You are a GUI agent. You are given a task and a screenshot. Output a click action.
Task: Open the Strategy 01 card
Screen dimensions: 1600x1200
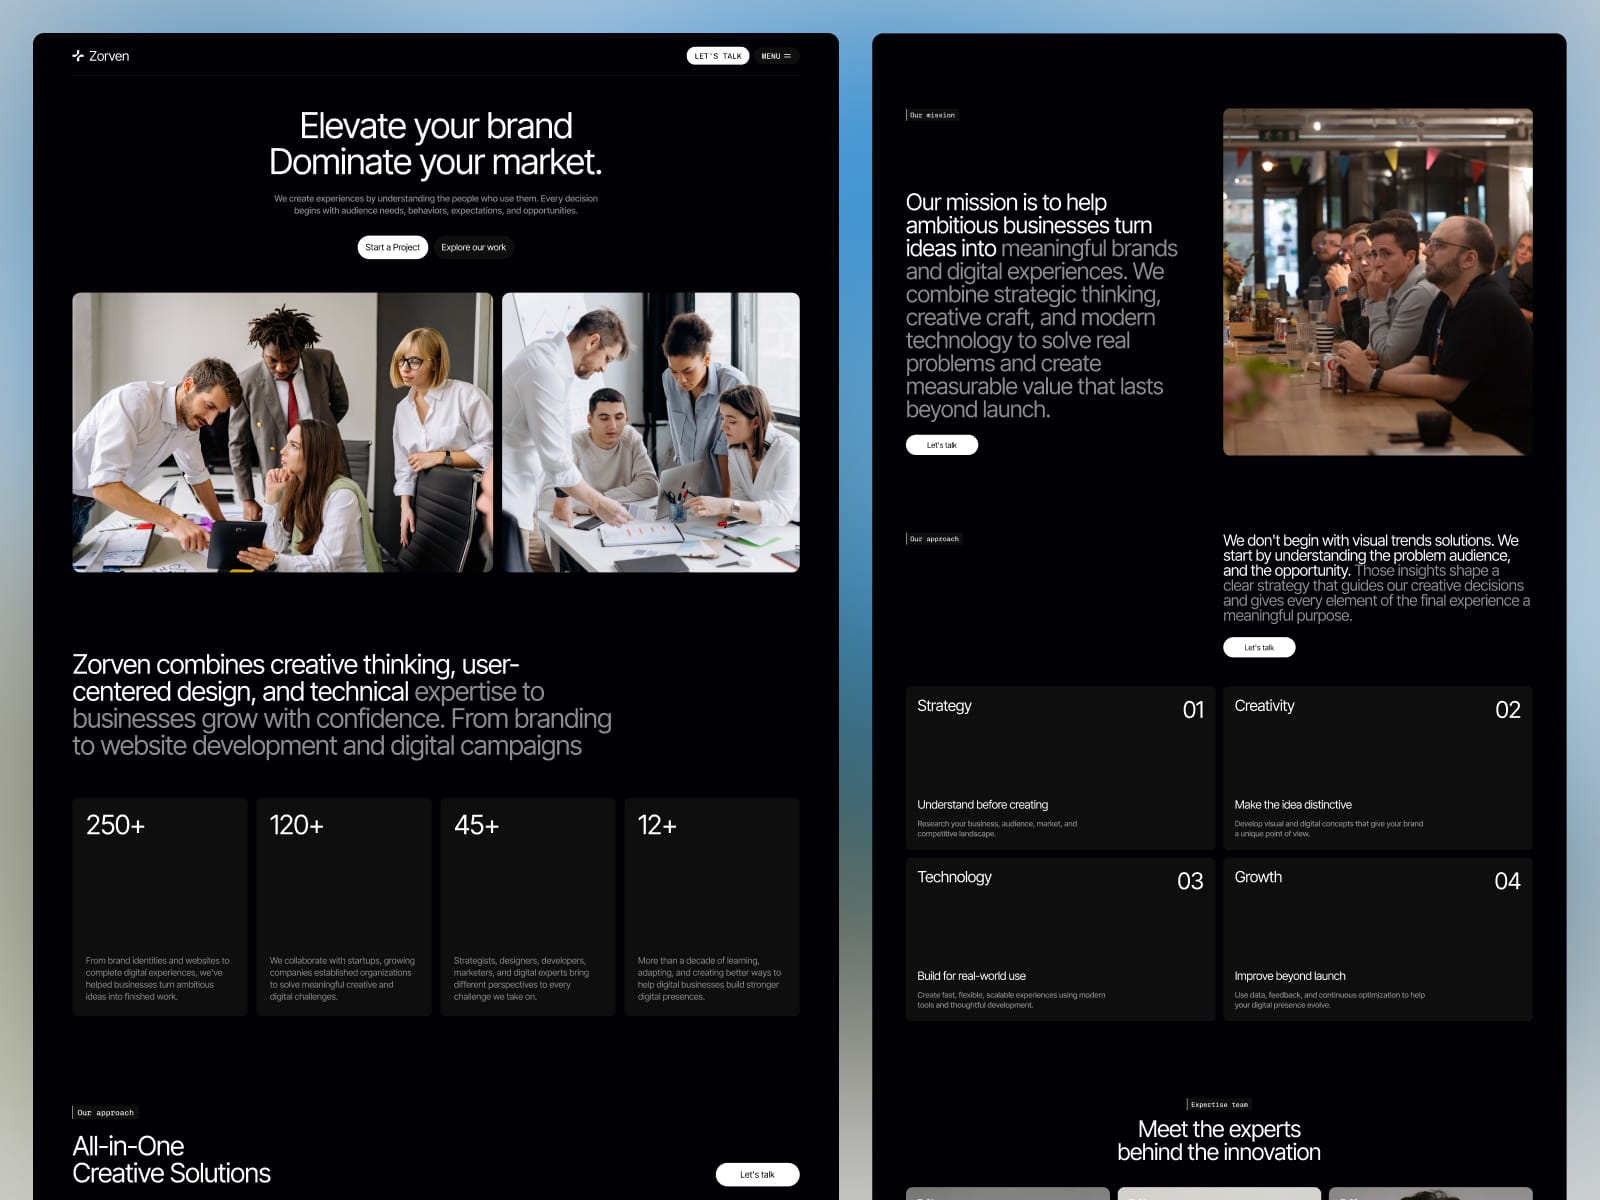pyautogui.click(x=1061, y=768)
